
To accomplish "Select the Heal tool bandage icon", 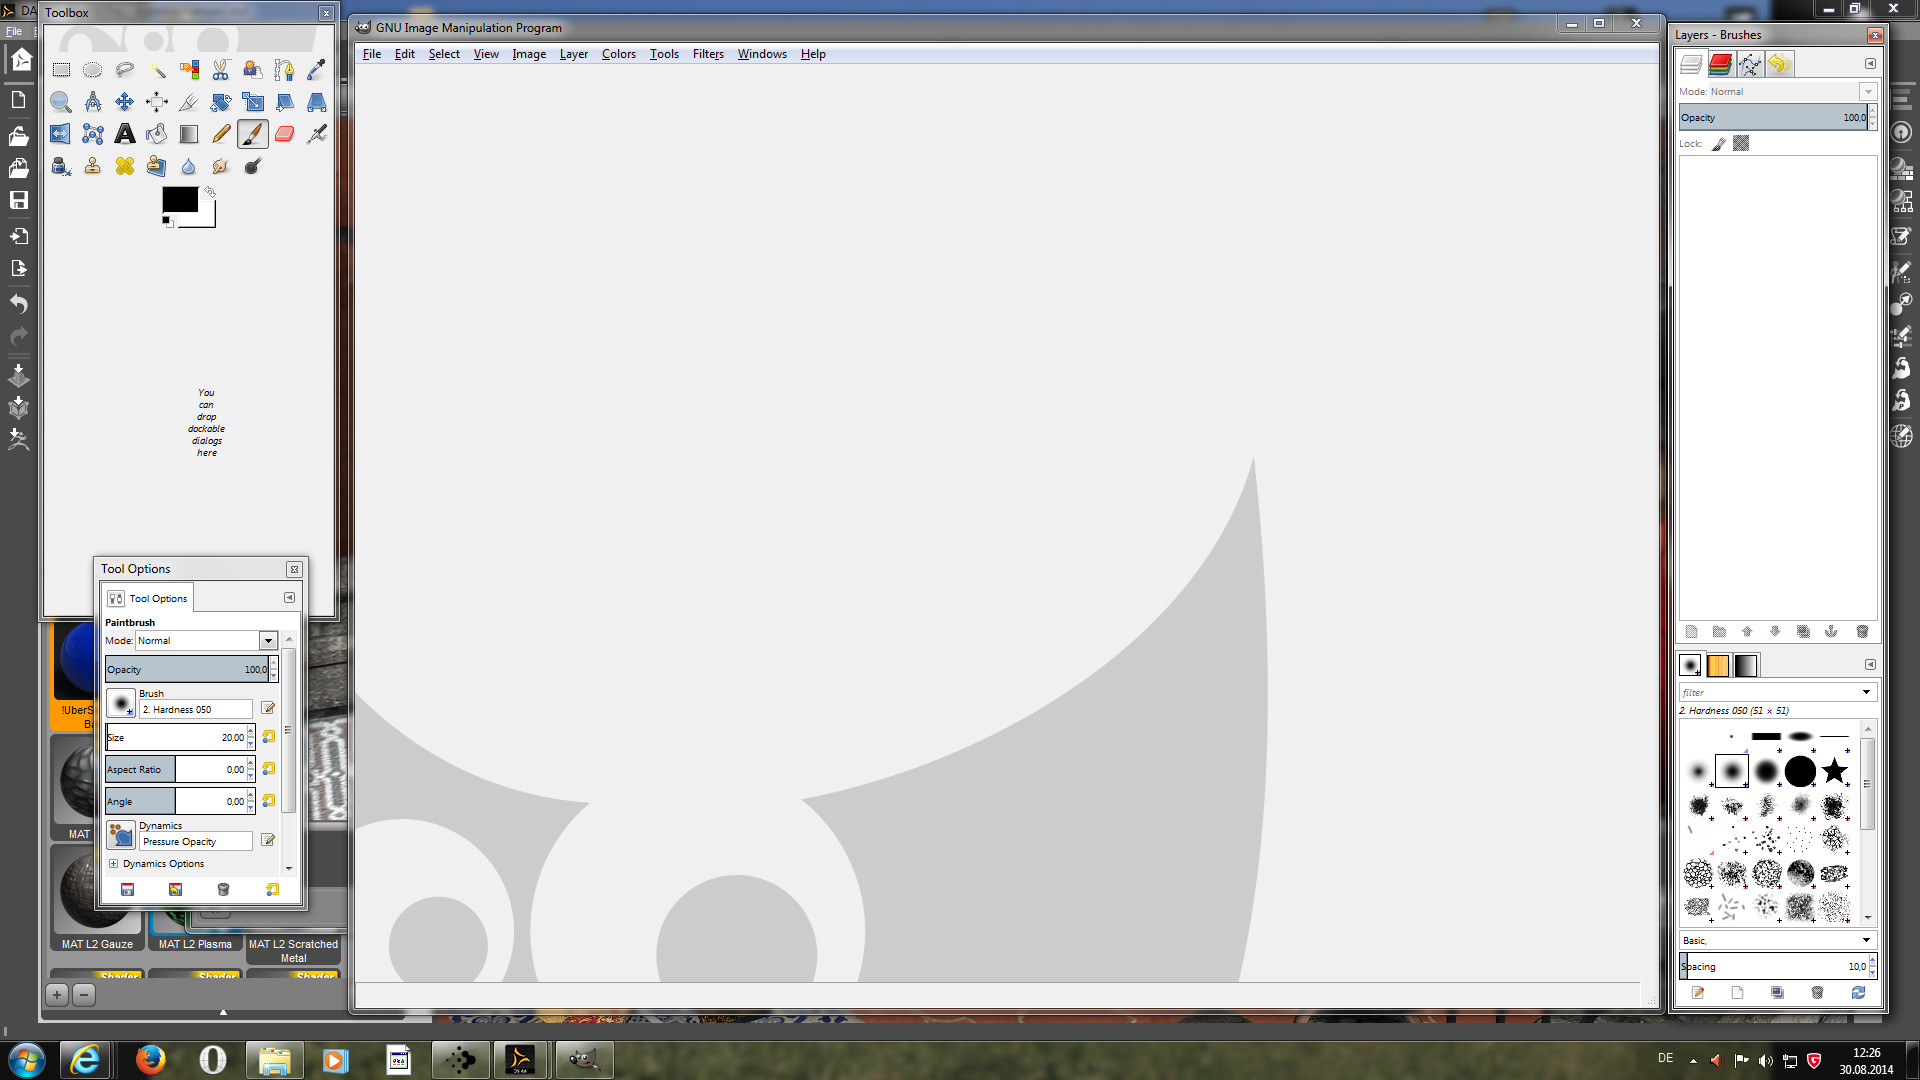I will (125, 166).
